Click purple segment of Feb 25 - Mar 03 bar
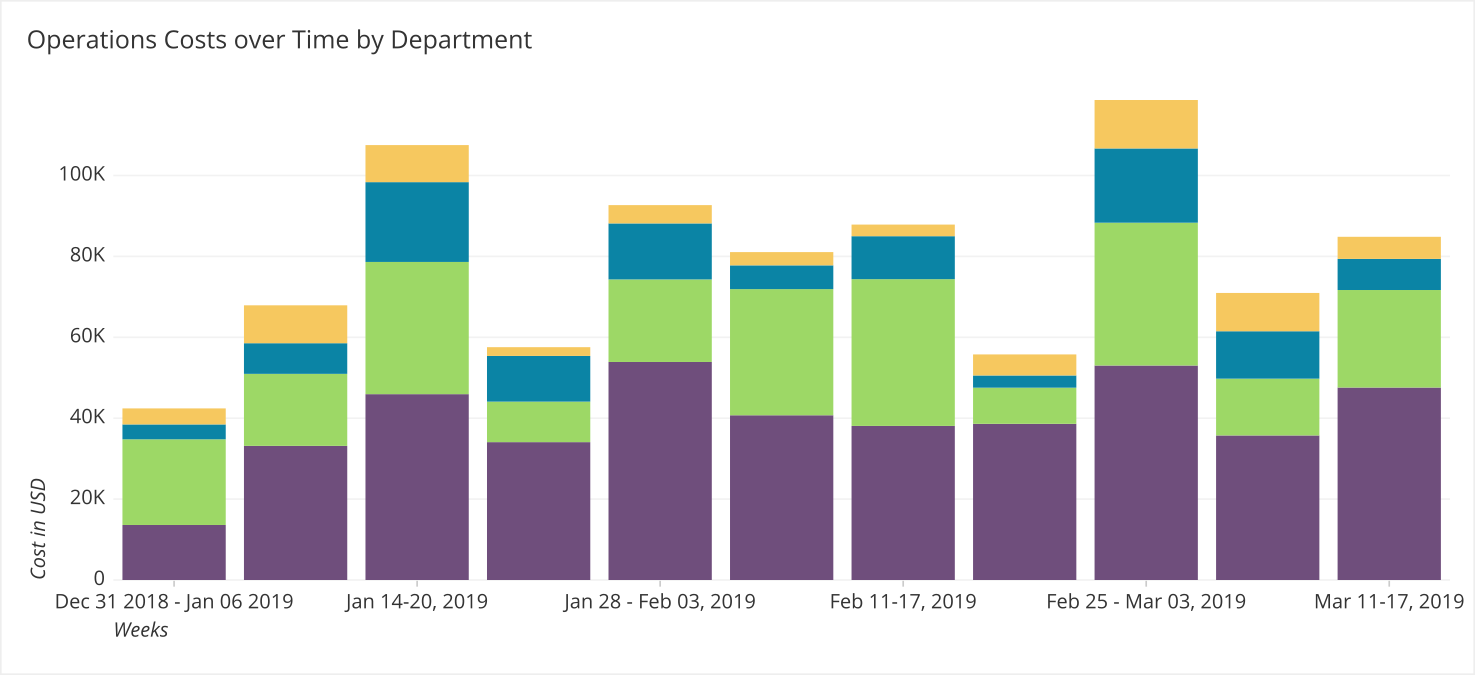Screen dimensions: 1475x675 (1146, 473)
